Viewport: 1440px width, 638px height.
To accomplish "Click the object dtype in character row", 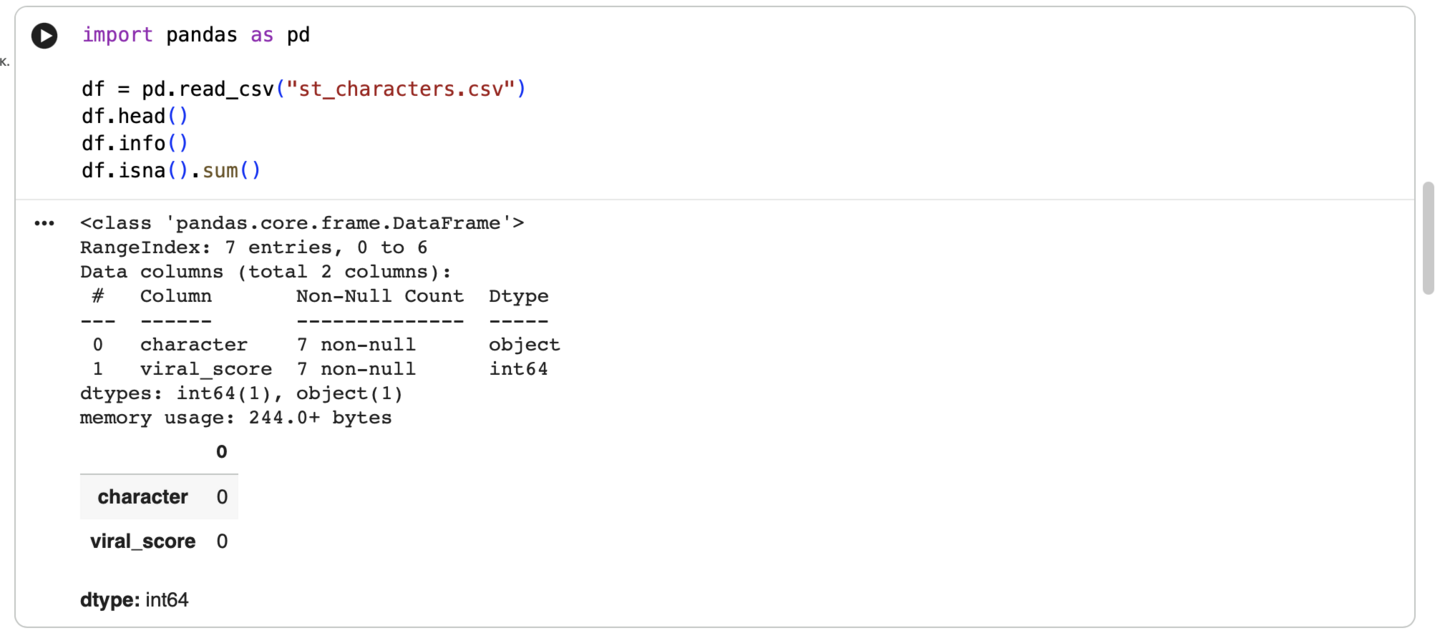I will pyautogui.click(x=524, y=345).
